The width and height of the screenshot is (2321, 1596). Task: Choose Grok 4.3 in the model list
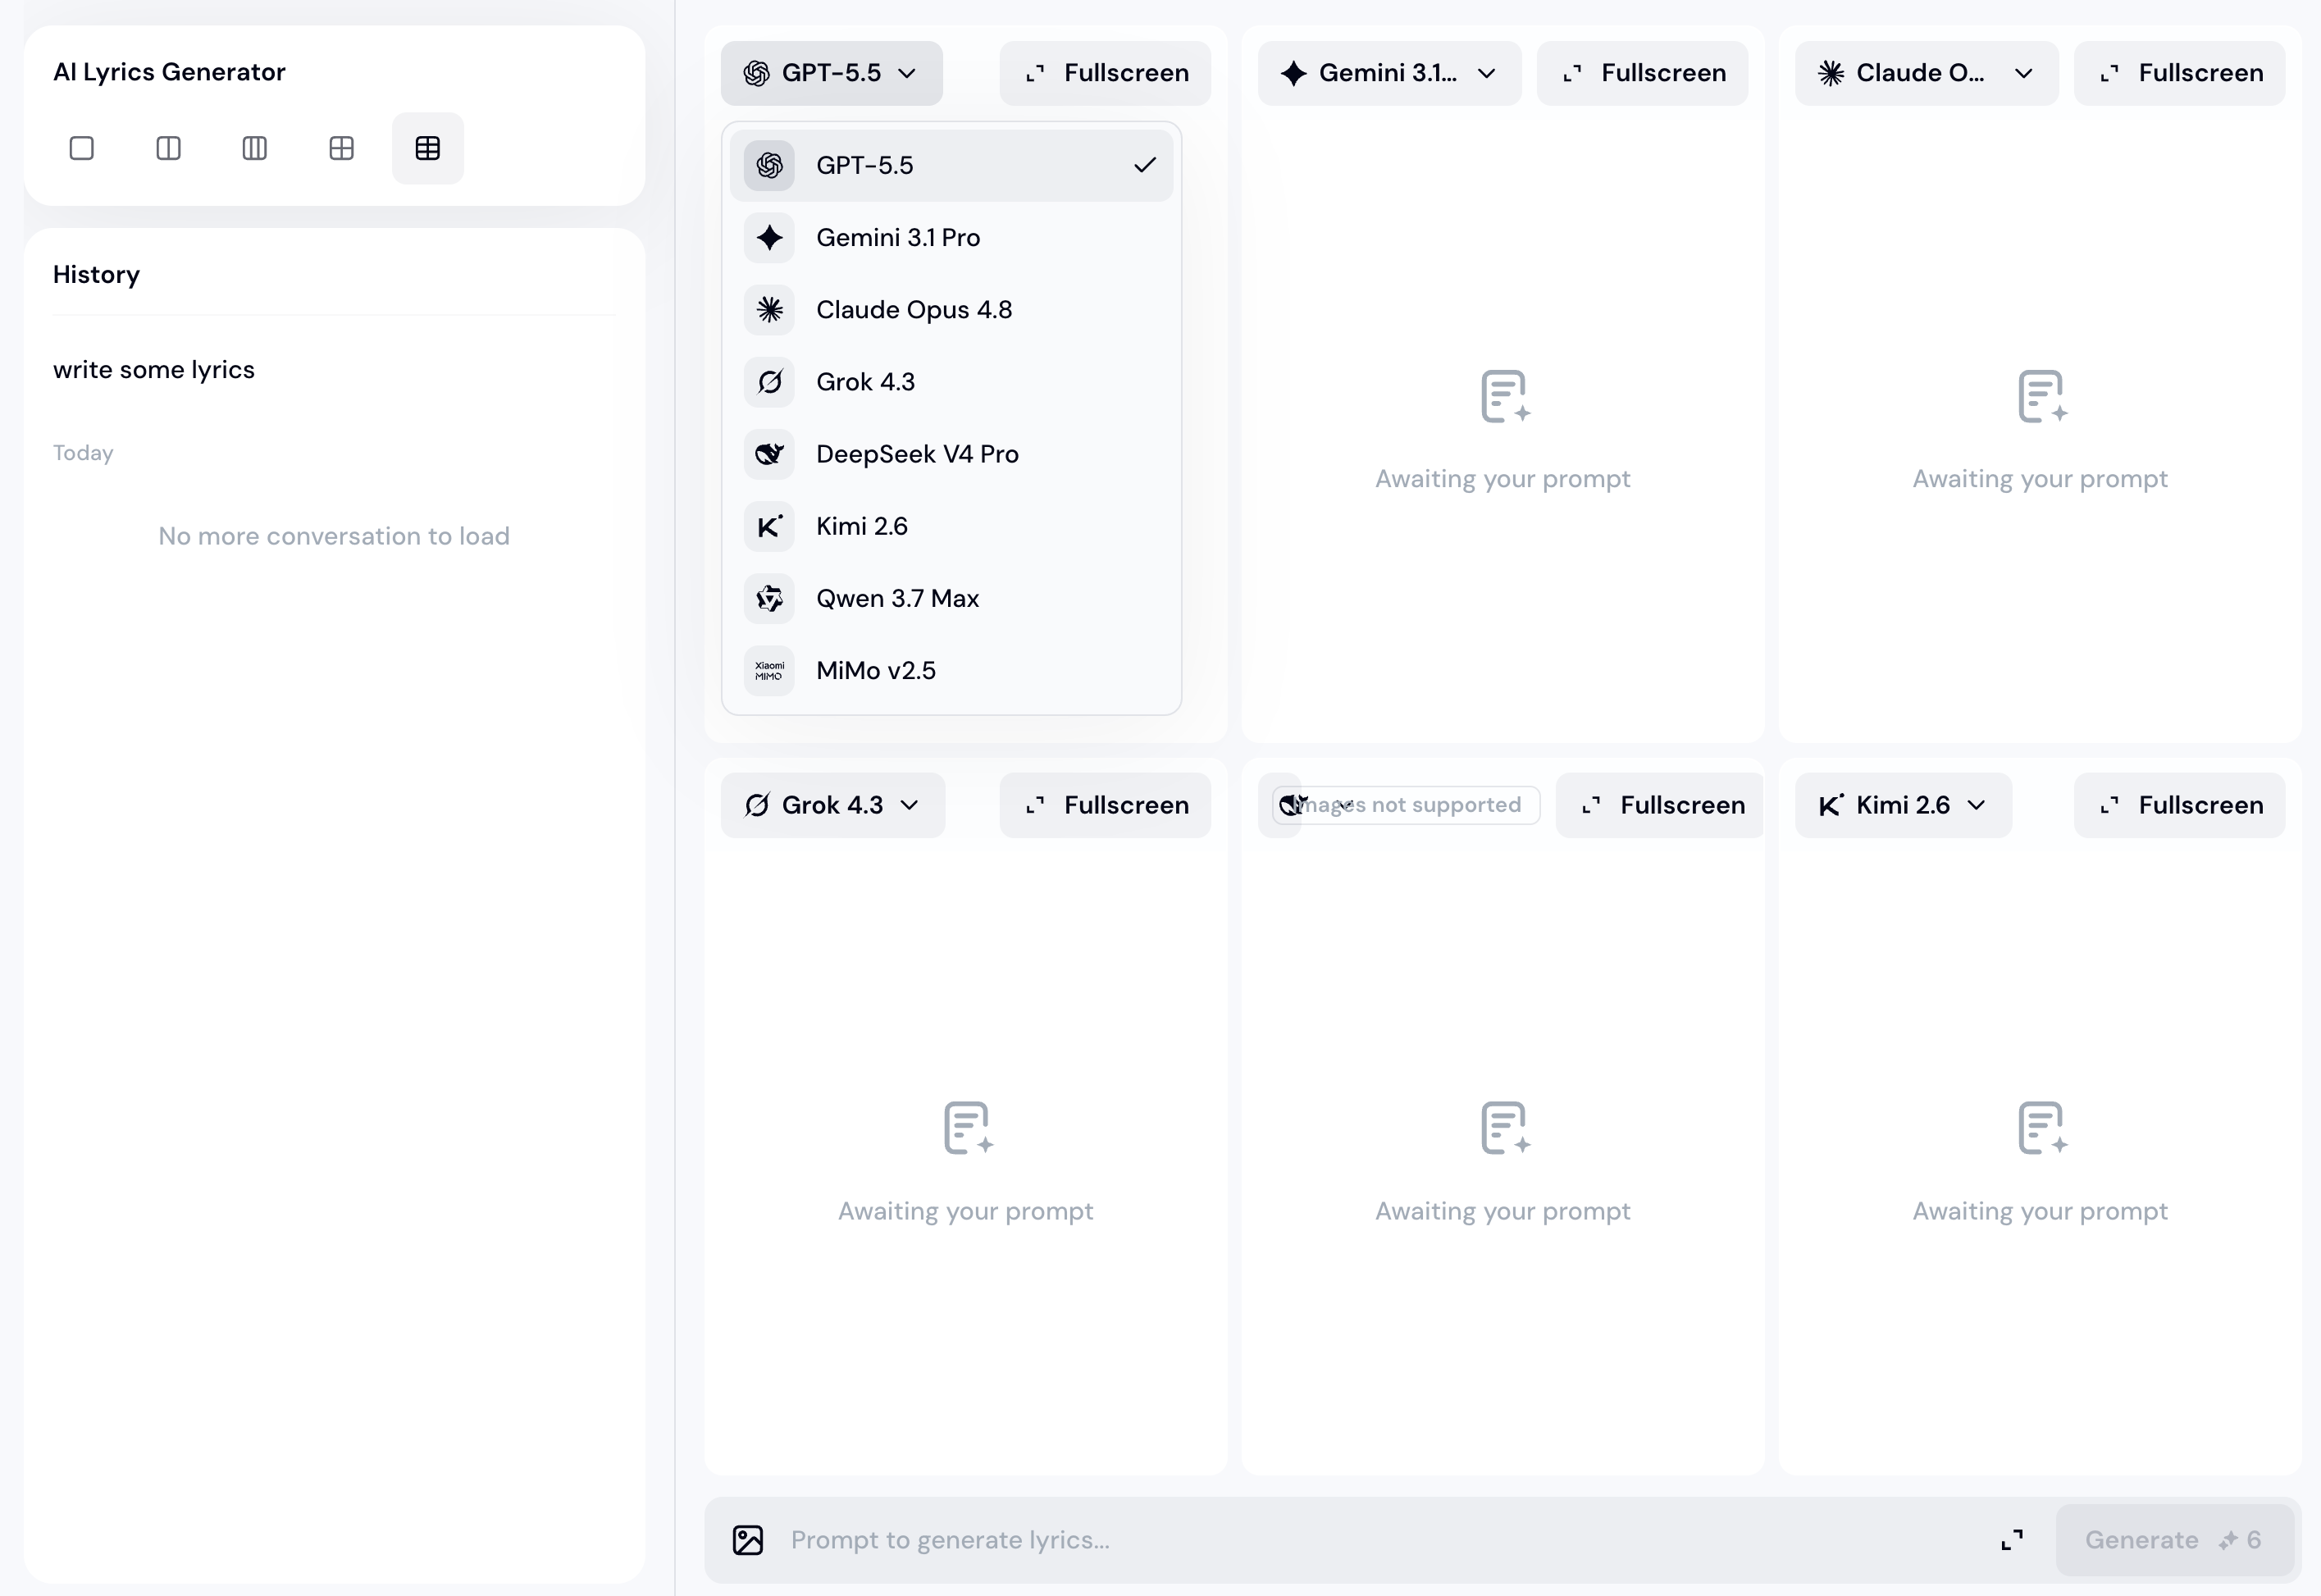951,382
